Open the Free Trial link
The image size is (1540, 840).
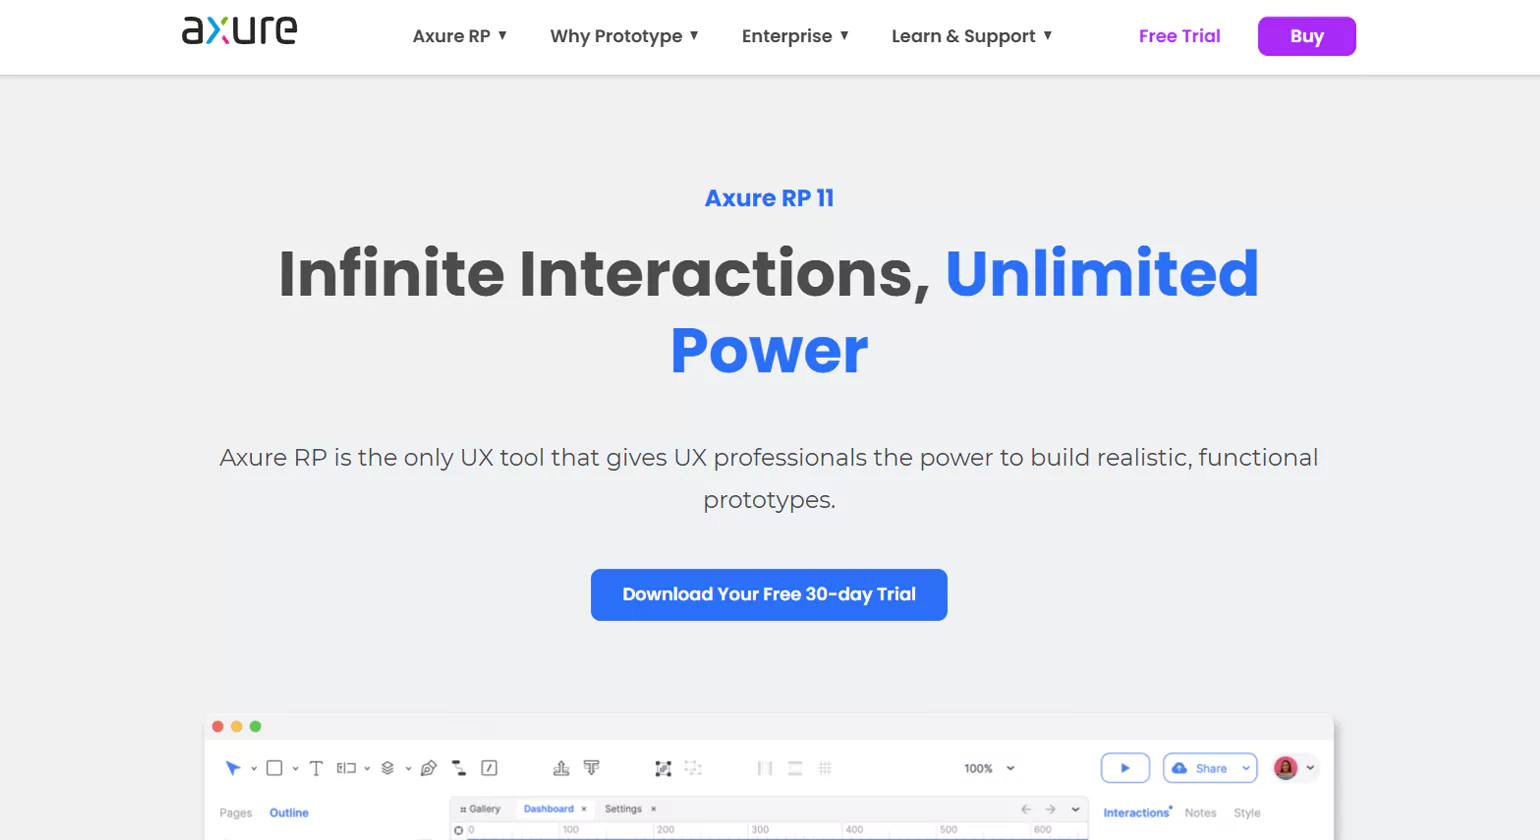click(1179, 36)
